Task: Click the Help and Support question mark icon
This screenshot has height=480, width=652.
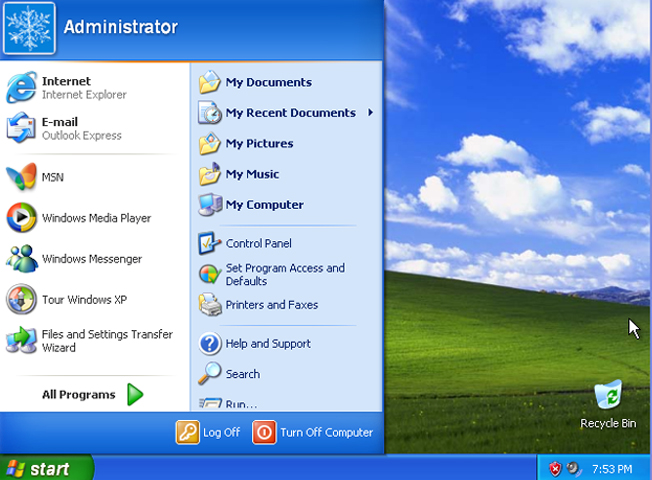Action: point(210,344)
